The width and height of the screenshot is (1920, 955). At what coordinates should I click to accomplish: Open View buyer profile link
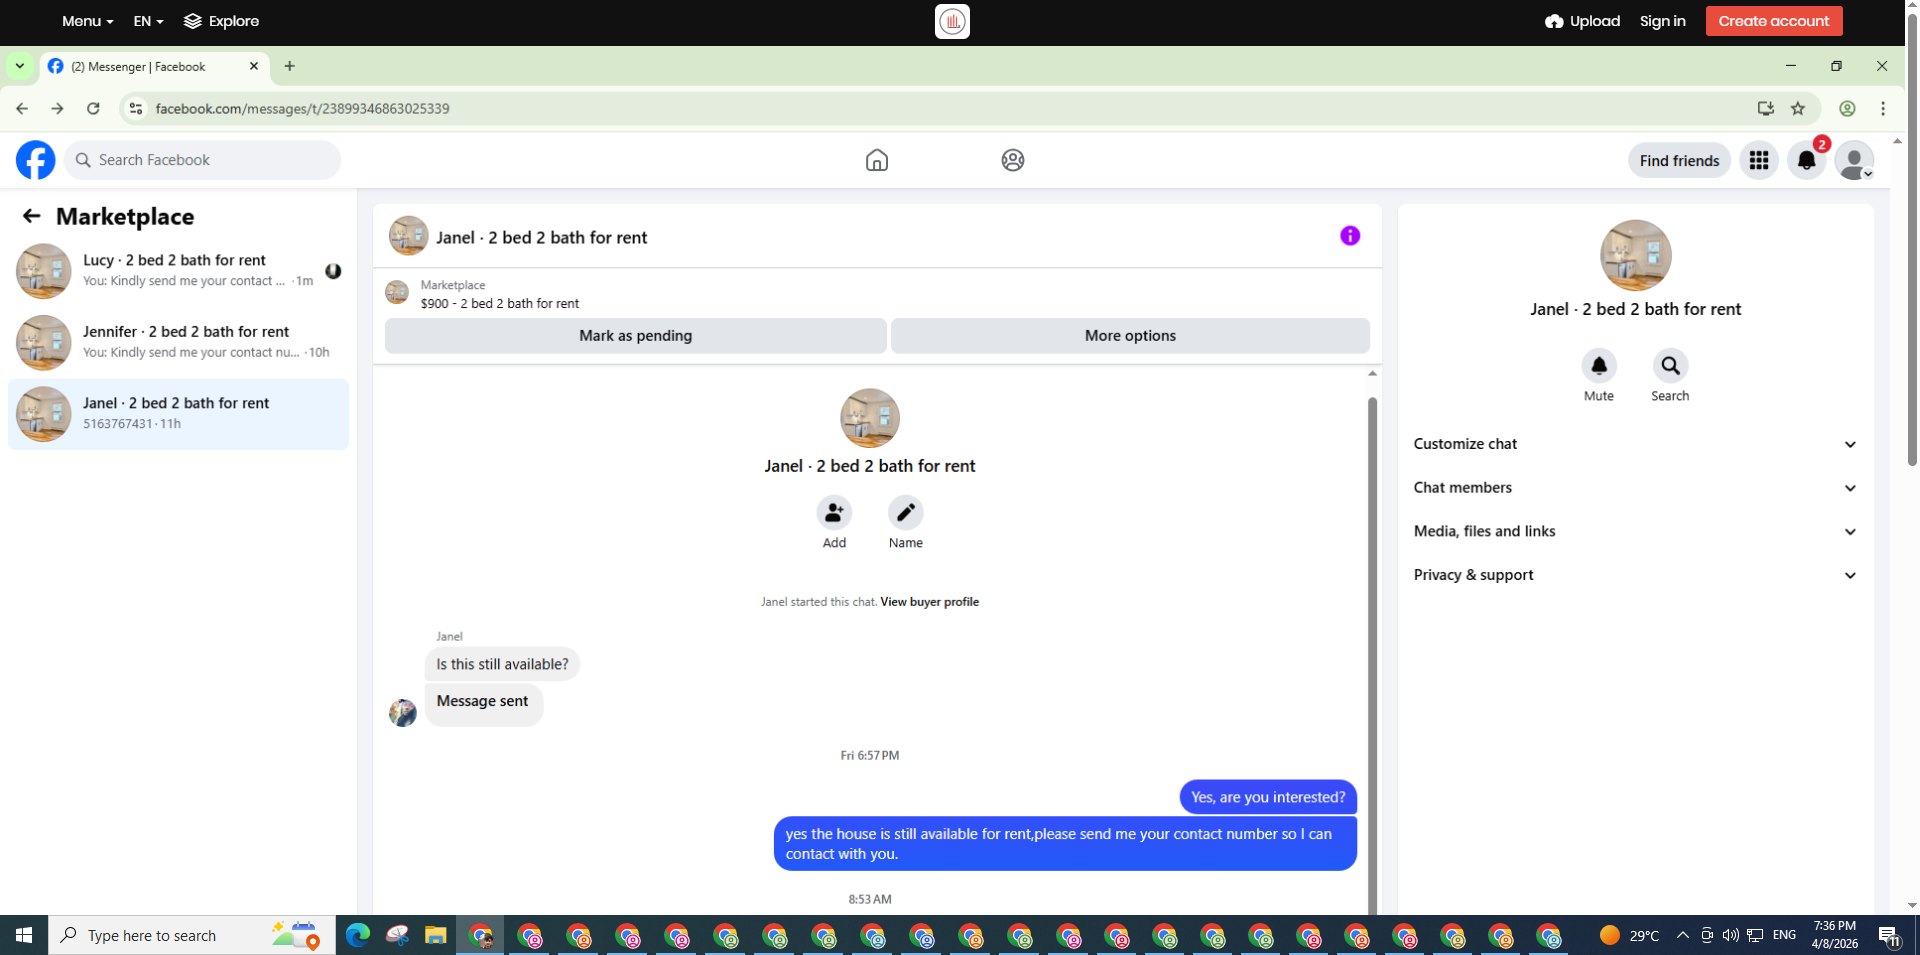[929, 602]
